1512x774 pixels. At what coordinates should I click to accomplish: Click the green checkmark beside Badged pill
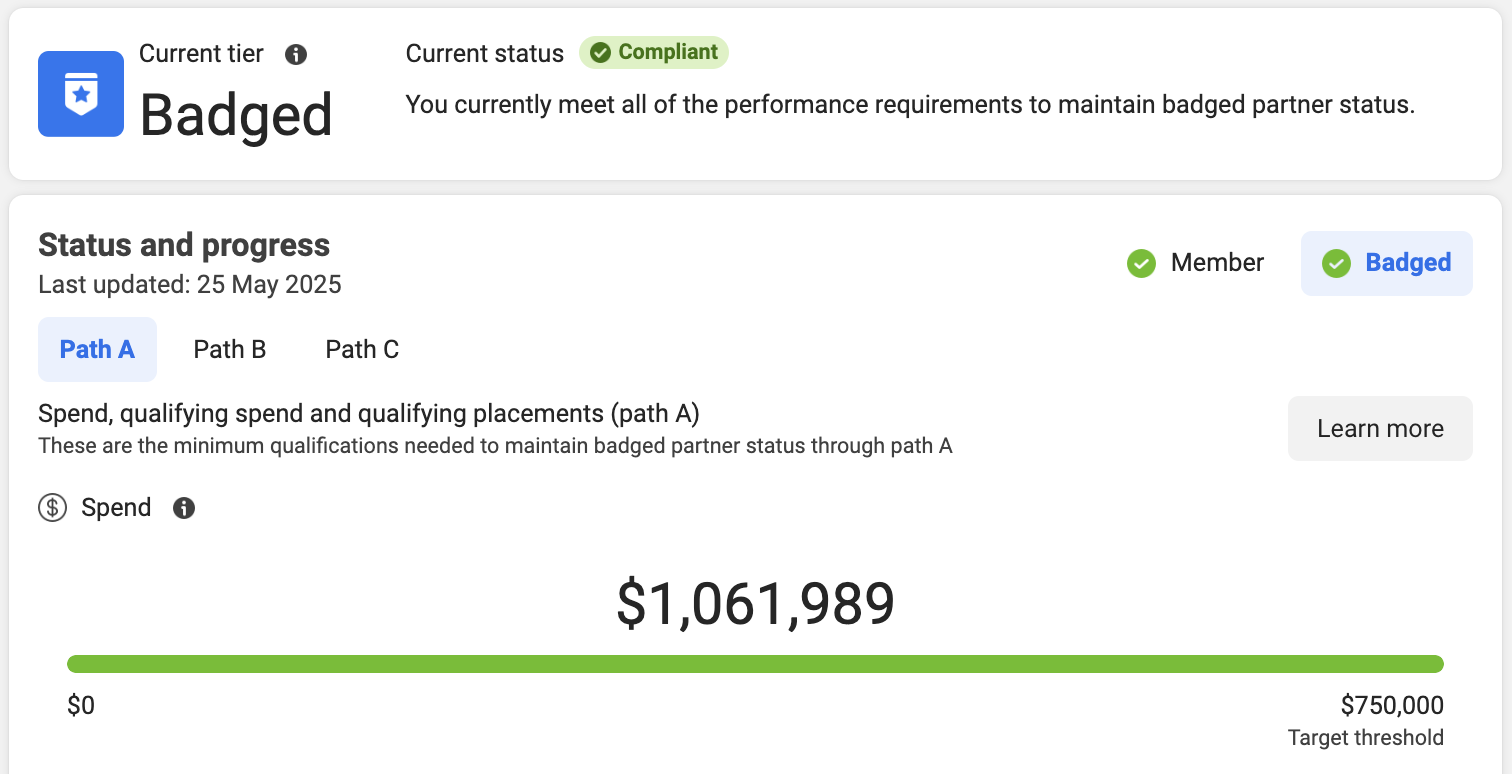pos(1336,263)
